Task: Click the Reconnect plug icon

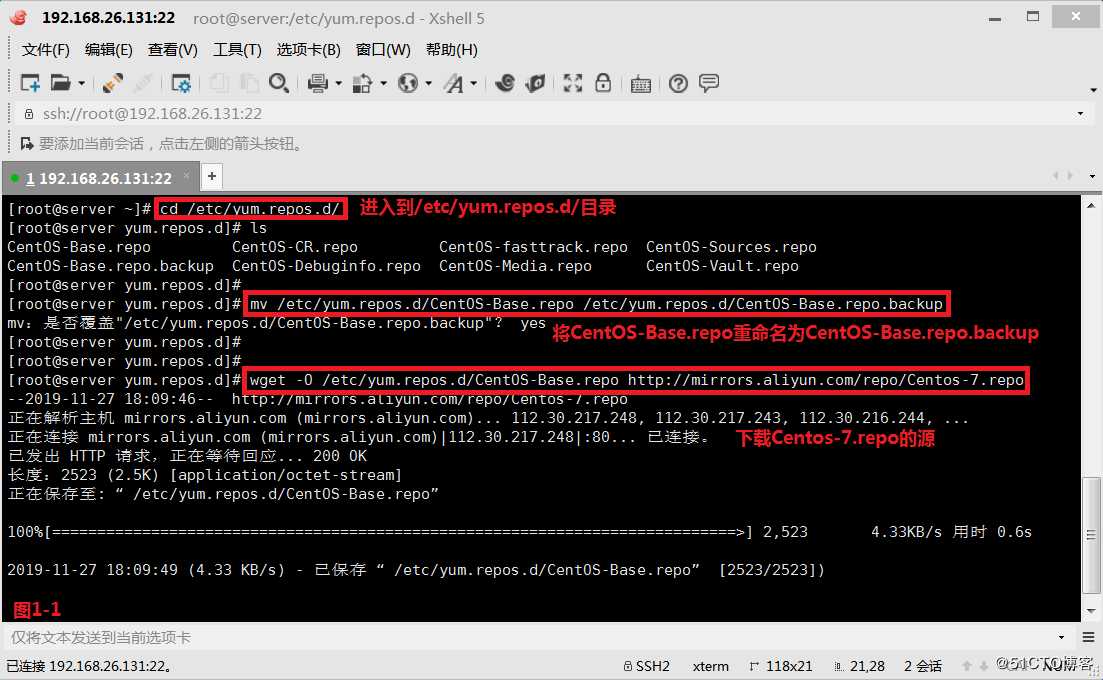Action: click(112, 83)
